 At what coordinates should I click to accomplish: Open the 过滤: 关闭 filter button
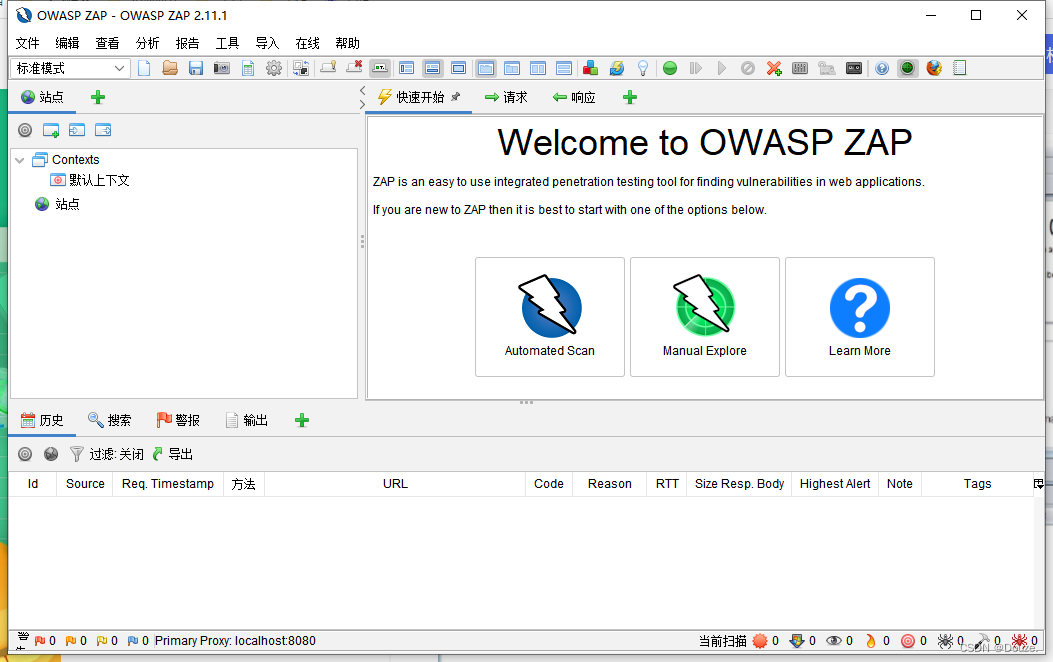click(107, 455)
